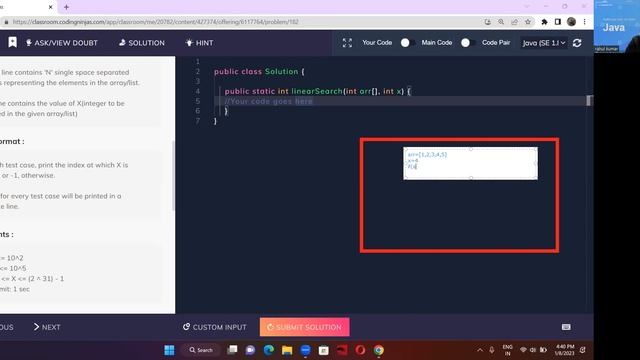Image resolution: width=640 pixels, height=360 pixels.
Task: Open the Windows Start menu
Action: tap(169, 350)
